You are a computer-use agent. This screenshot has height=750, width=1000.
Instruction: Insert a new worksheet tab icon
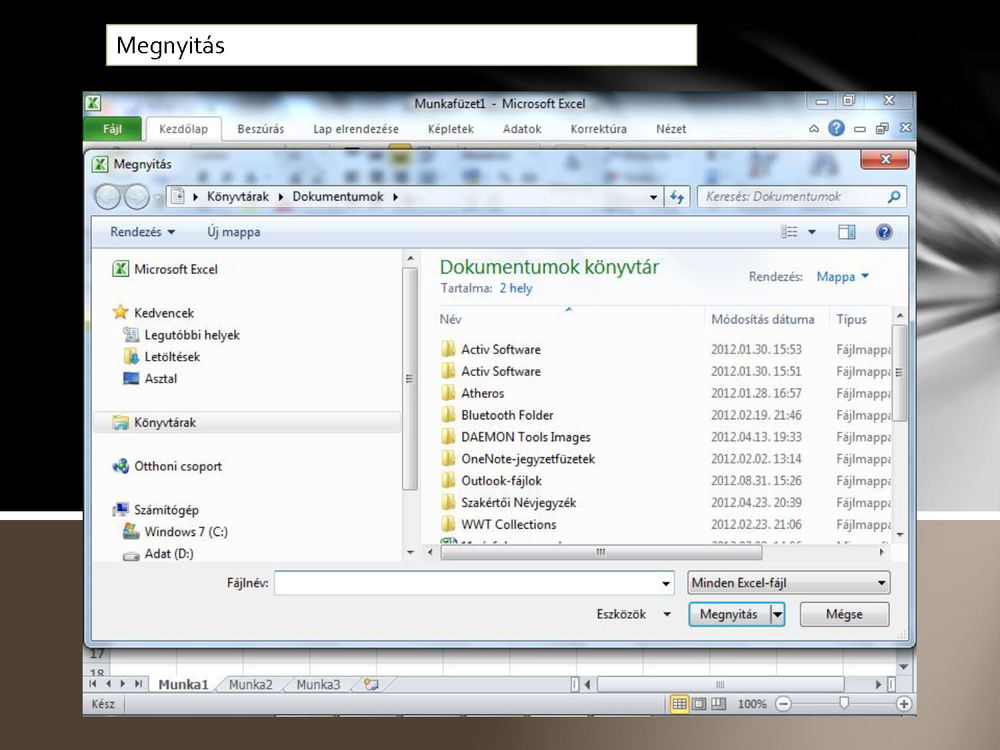pyautogui.click(x=371, y=684)
